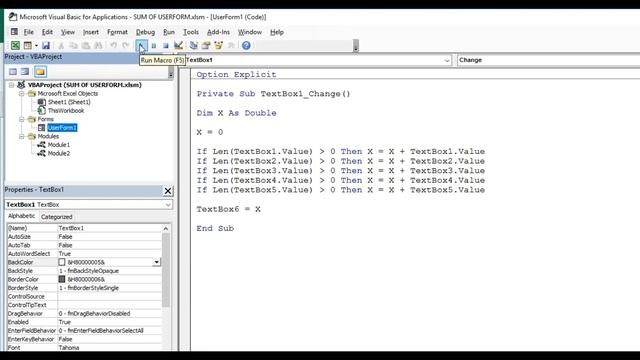Save the project with the floppy disk icon
This screenshot has width=640, height=360.
tap(46, 45)
